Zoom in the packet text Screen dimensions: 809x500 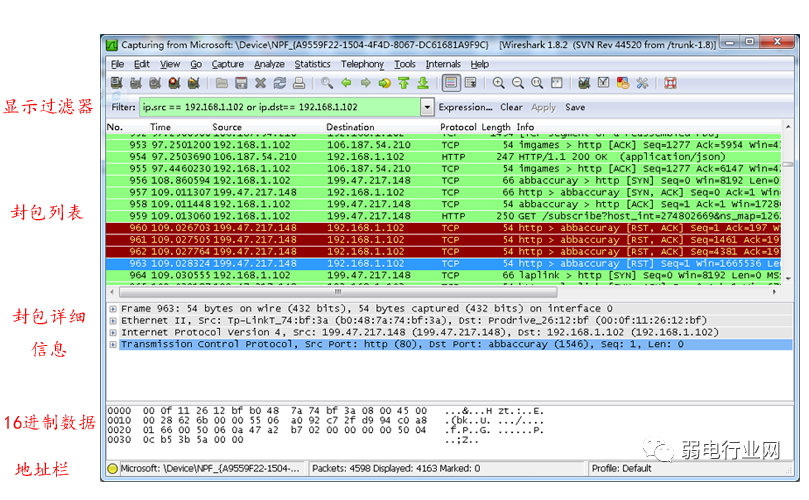(x=498, y=83)
